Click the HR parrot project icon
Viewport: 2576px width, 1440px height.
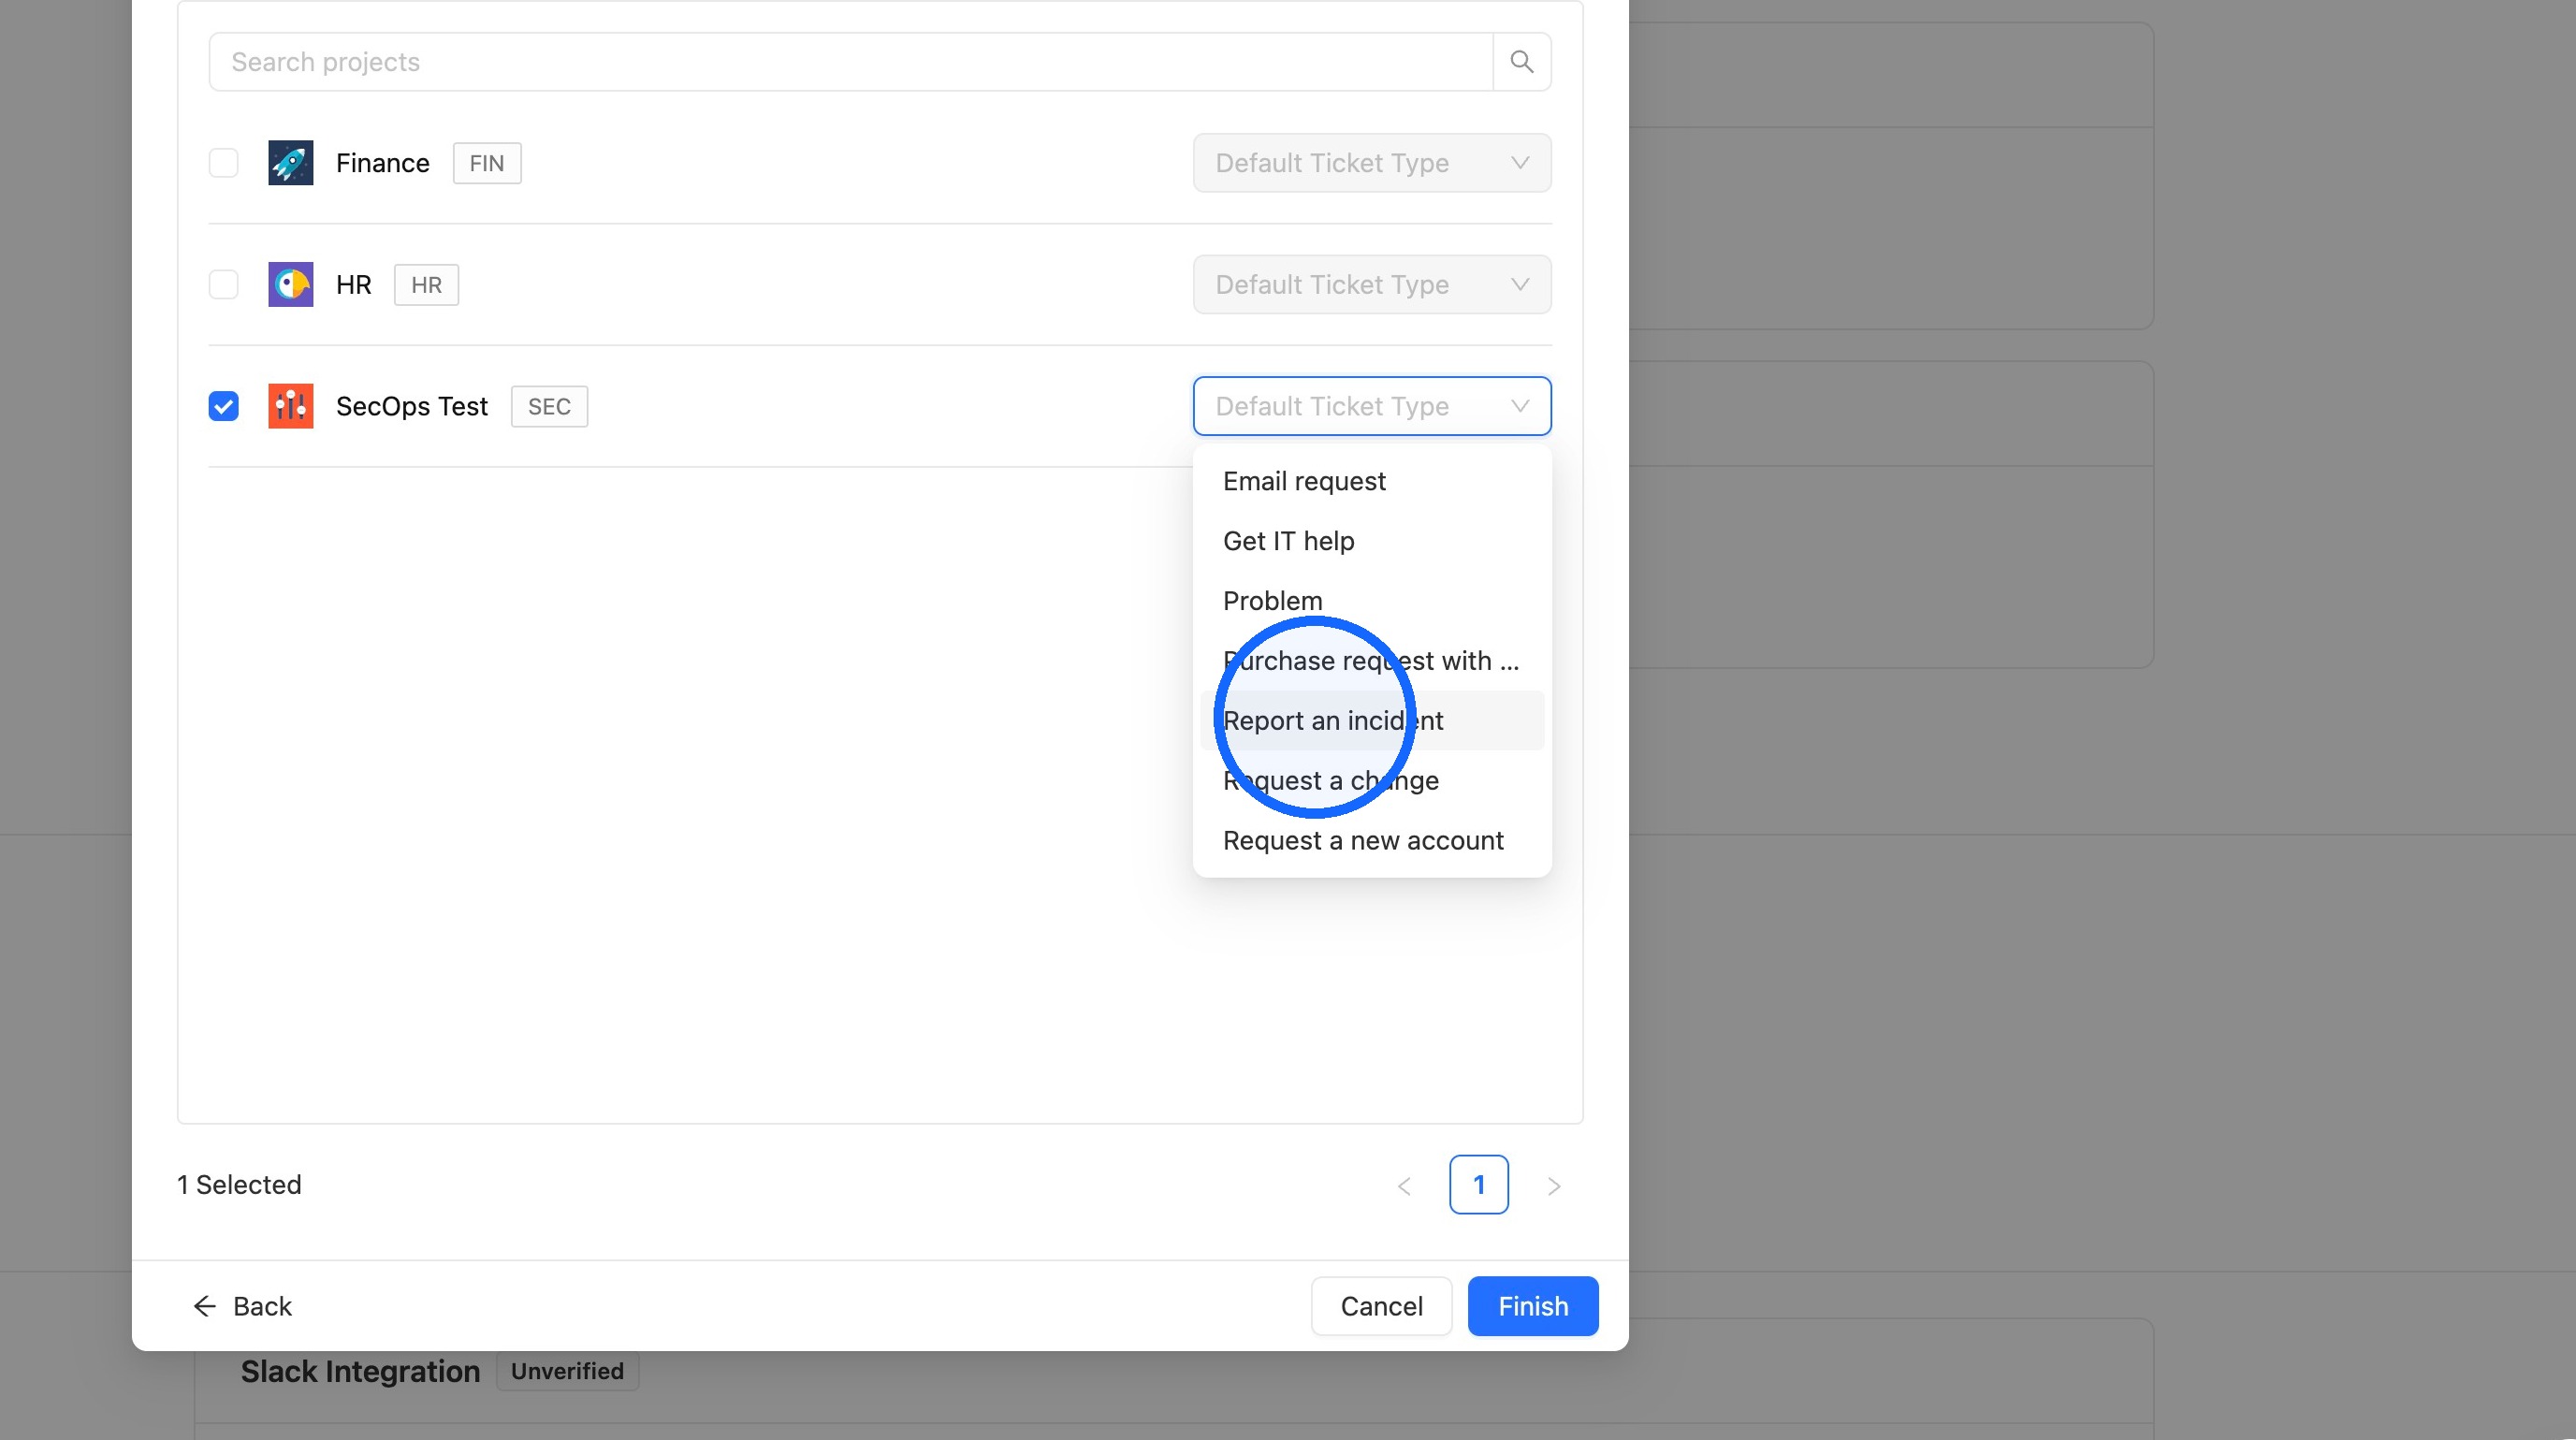[x=291, y=285]
